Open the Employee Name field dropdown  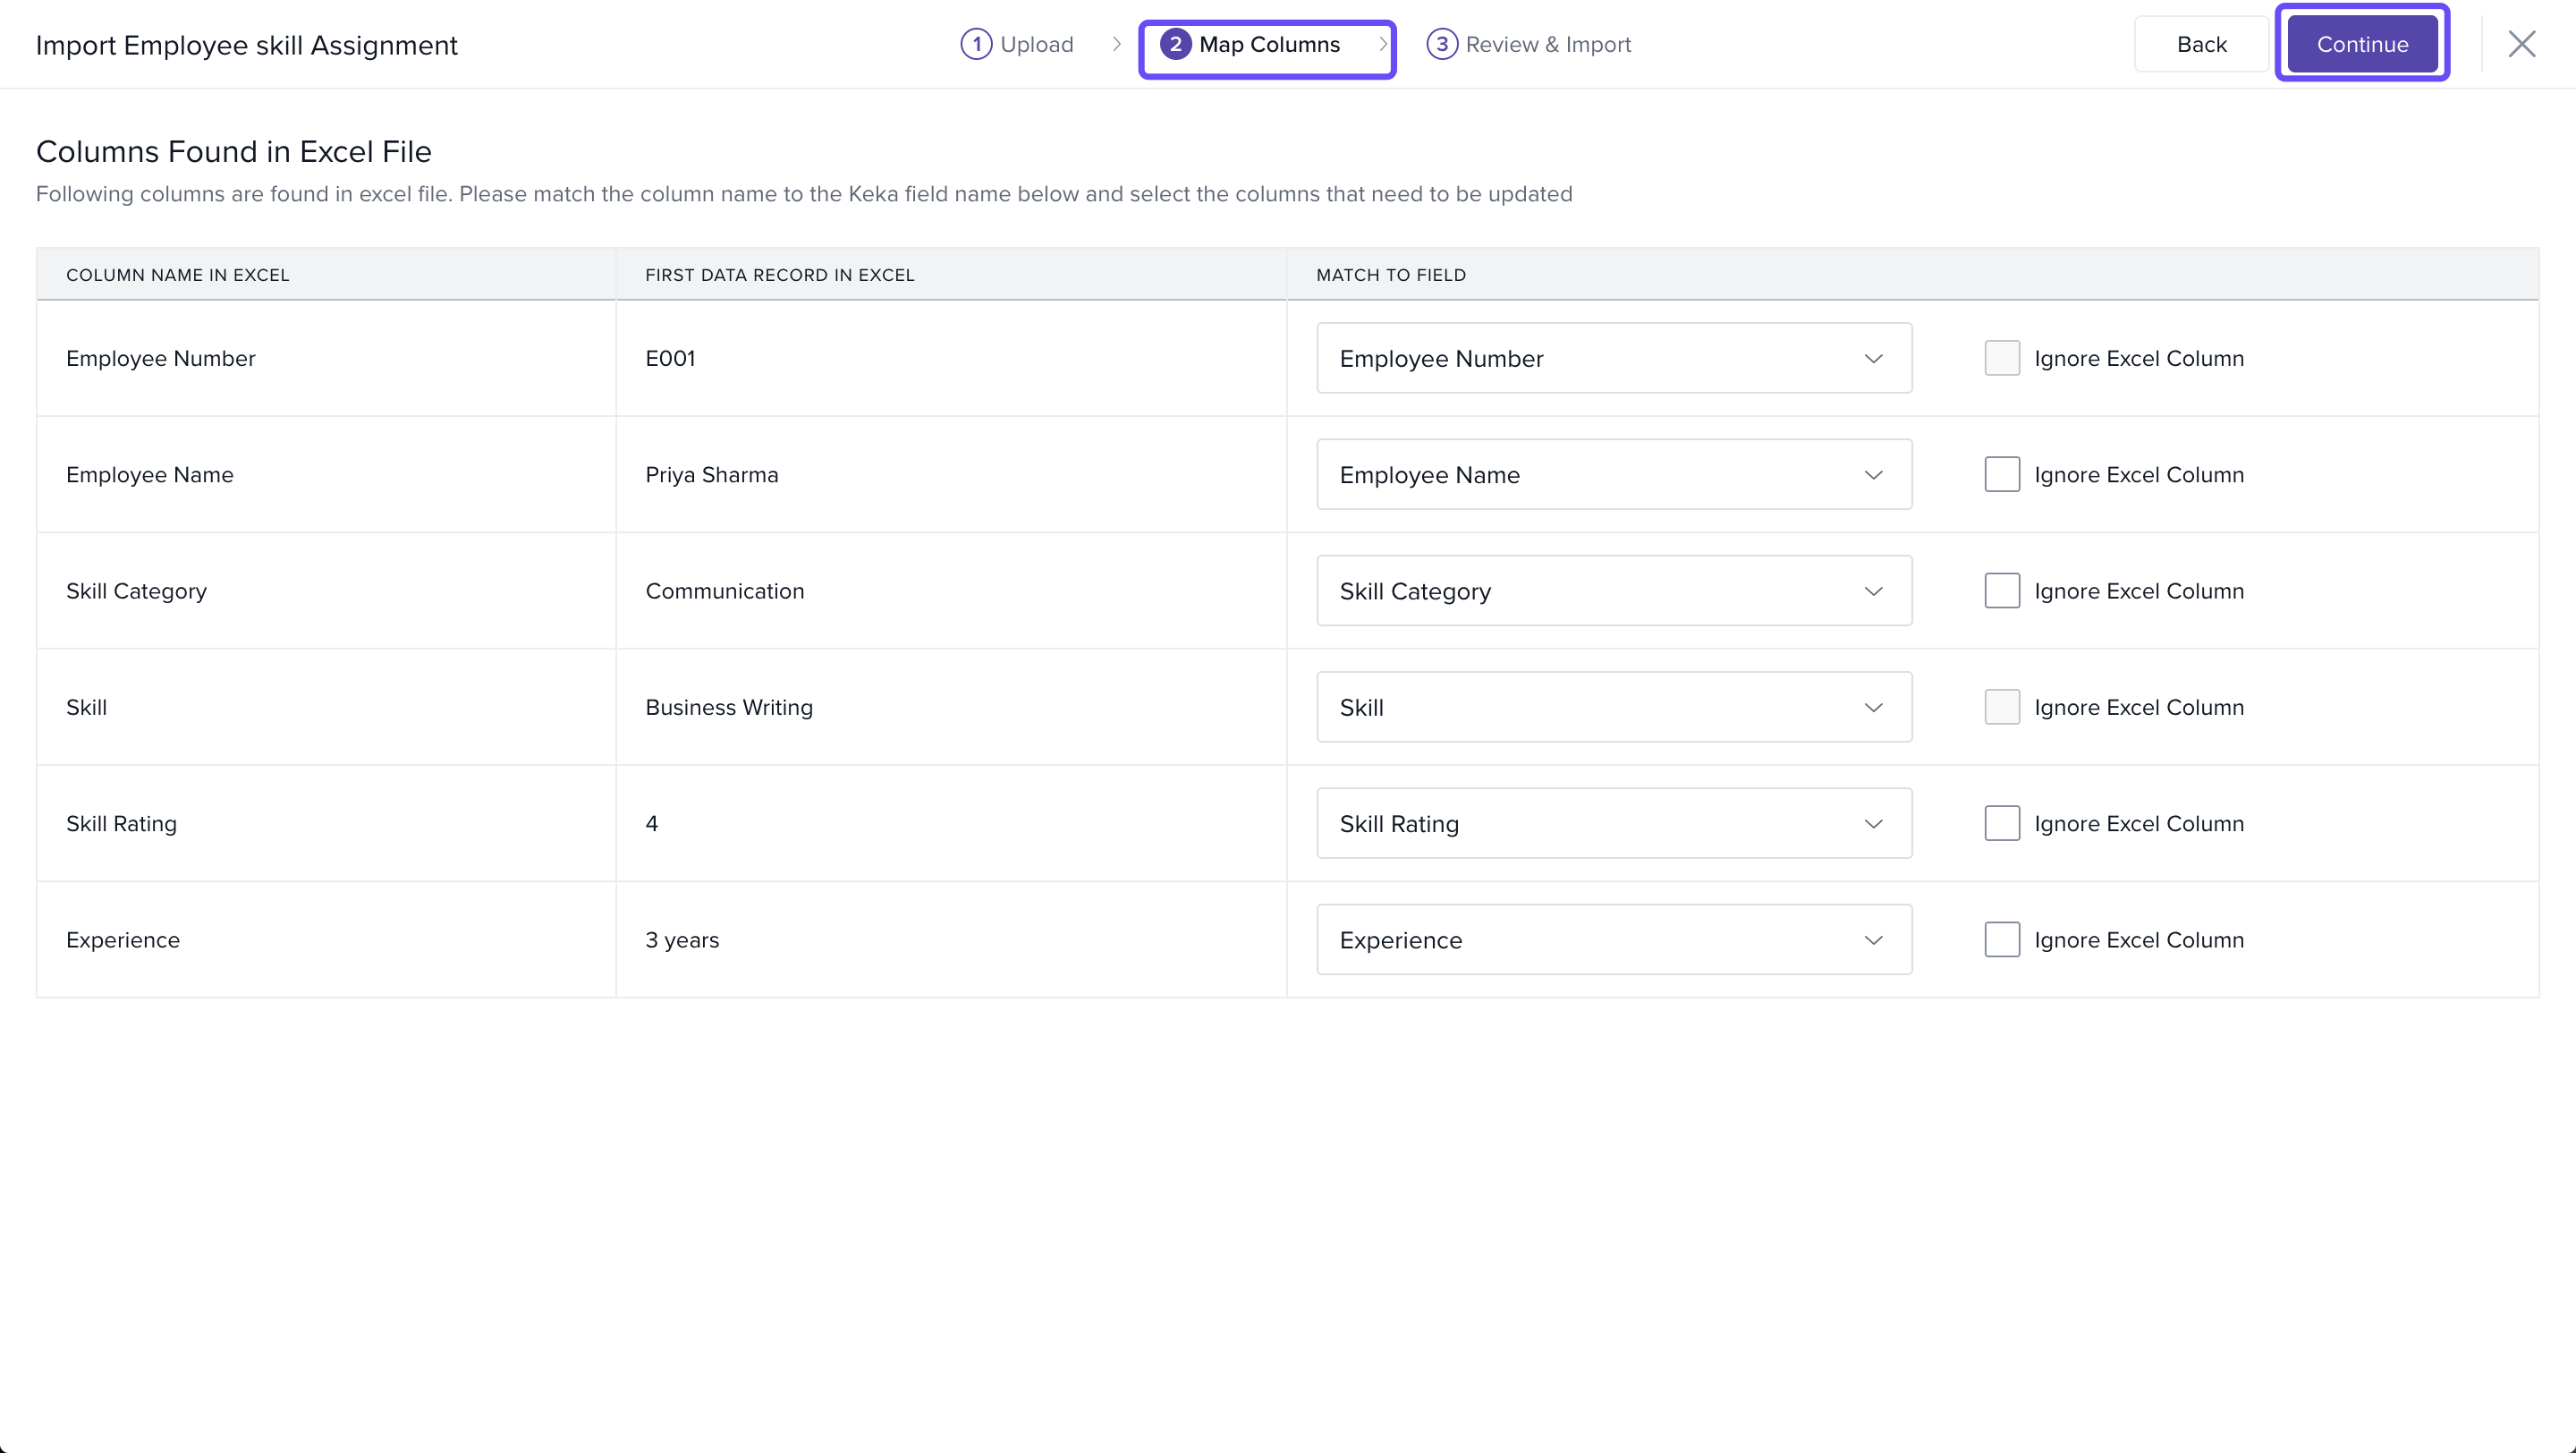(1613, 475)
